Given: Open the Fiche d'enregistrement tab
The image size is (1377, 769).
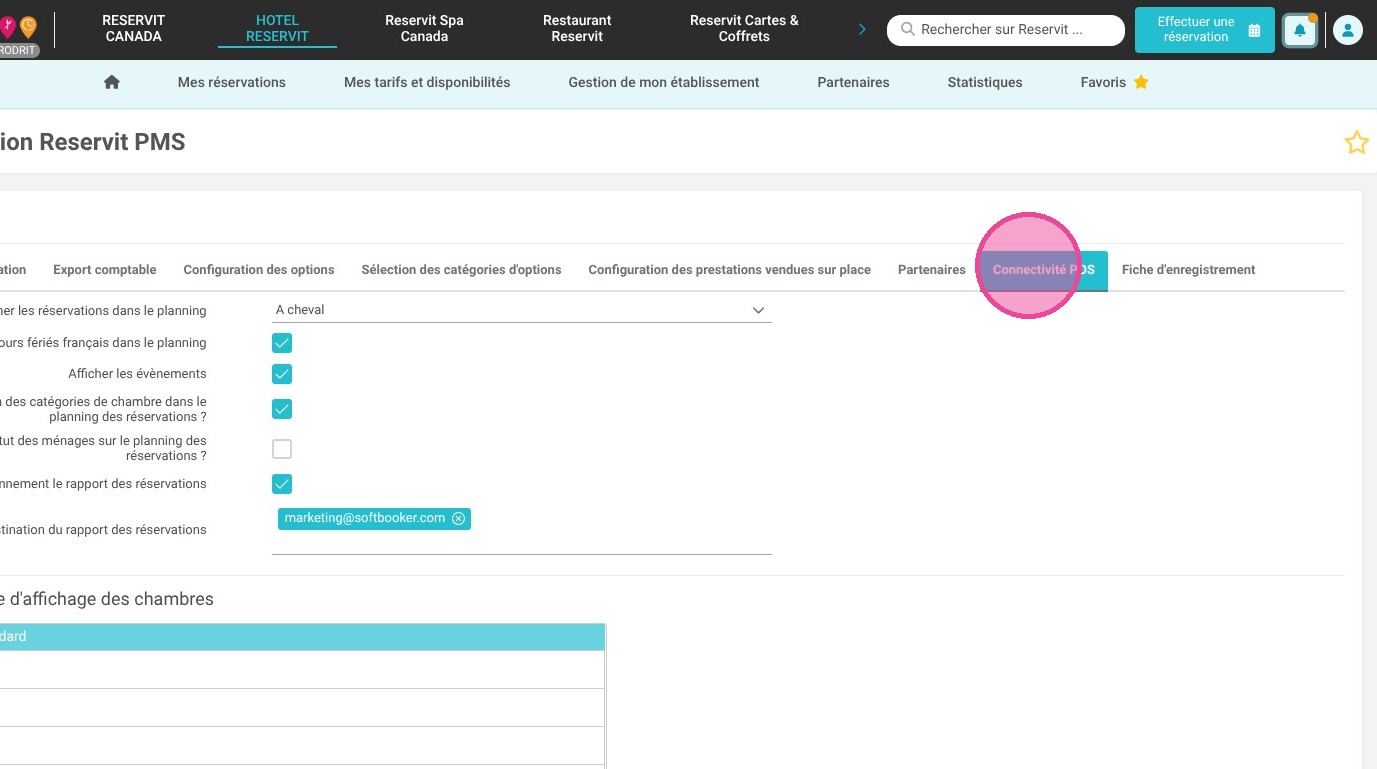Looking at the screenshot, I should coord(1188,270).
